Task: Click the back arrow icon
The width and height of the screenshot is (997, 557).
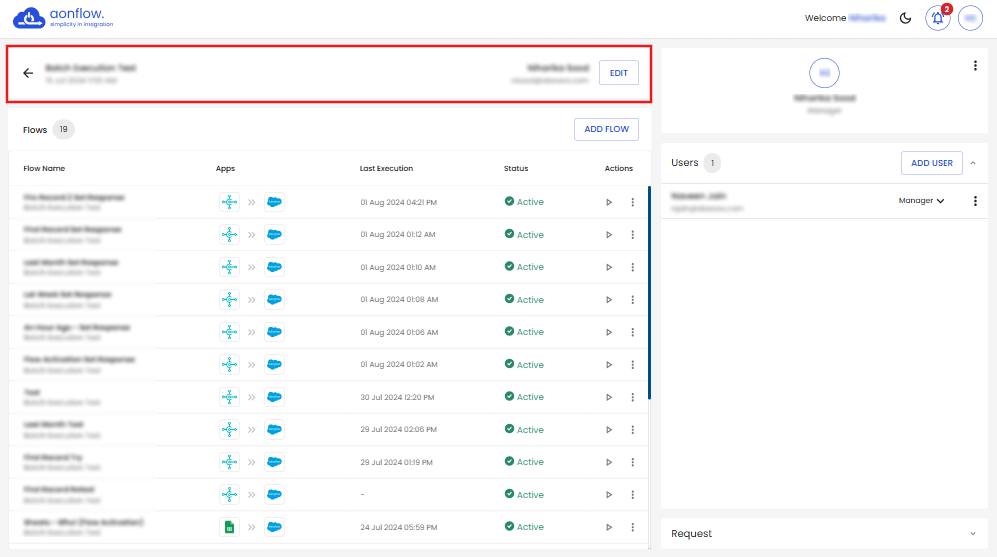Action: (x=28, y=73)
